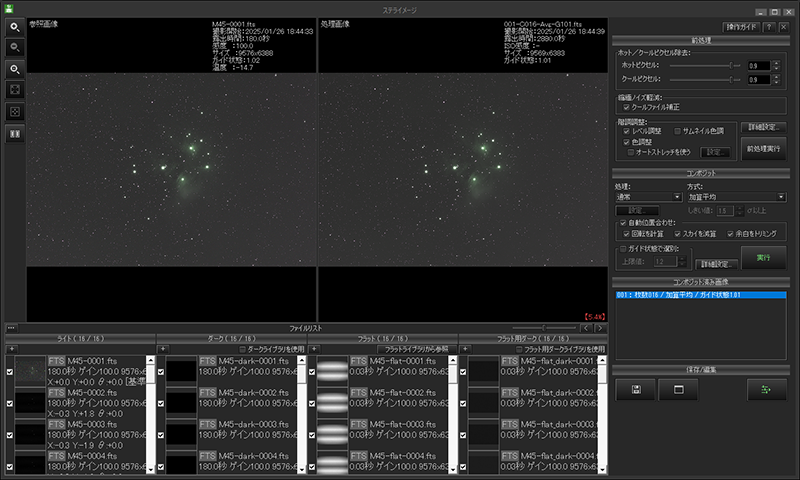Viewport: 800px width, 480px height.
Task: Toggle 余白をトリミング checkbox
Action: pos(730,234)
